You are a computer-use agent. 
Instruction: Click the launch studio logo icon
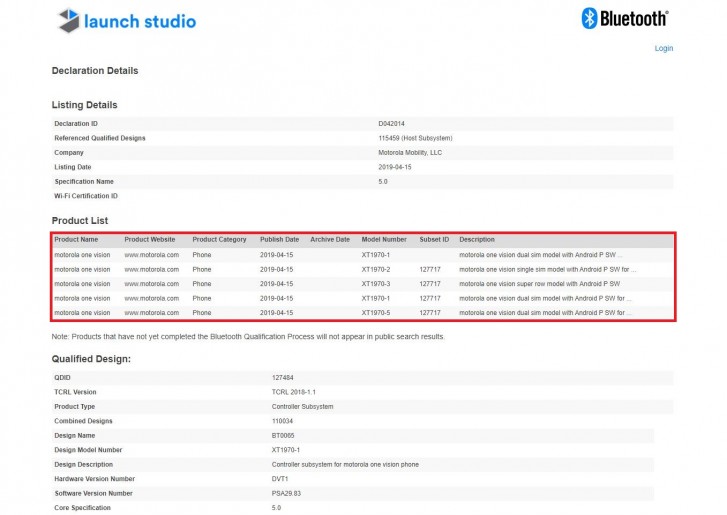click(68, 20)
